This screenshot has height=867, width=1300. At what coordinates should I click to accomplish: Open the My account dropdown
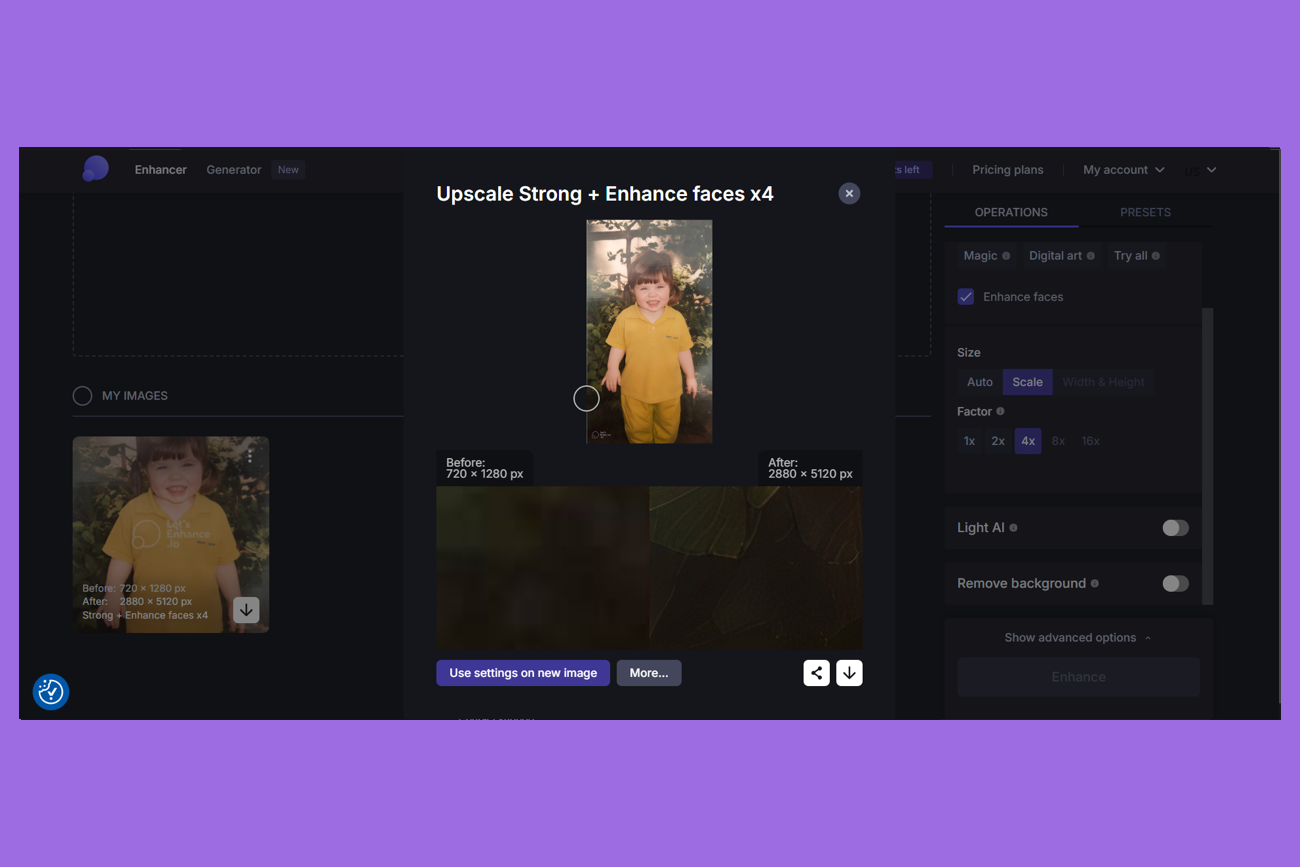tap(1123, 170)
